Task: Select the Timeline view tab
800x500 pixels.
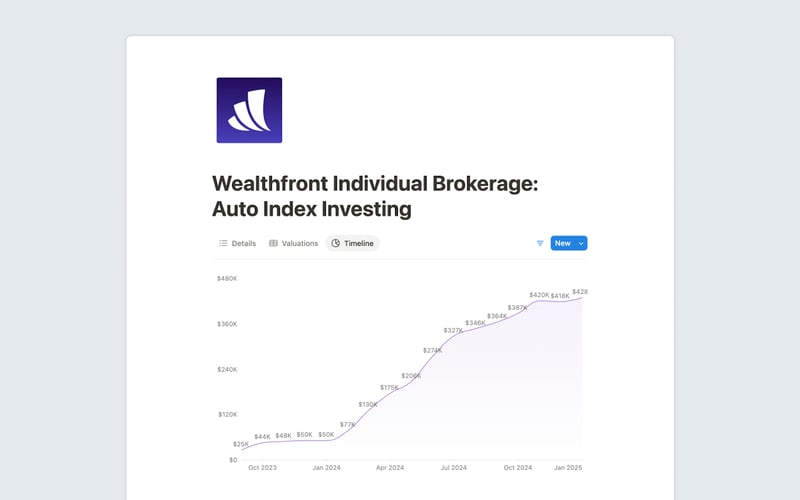Action: coord(353,243)
